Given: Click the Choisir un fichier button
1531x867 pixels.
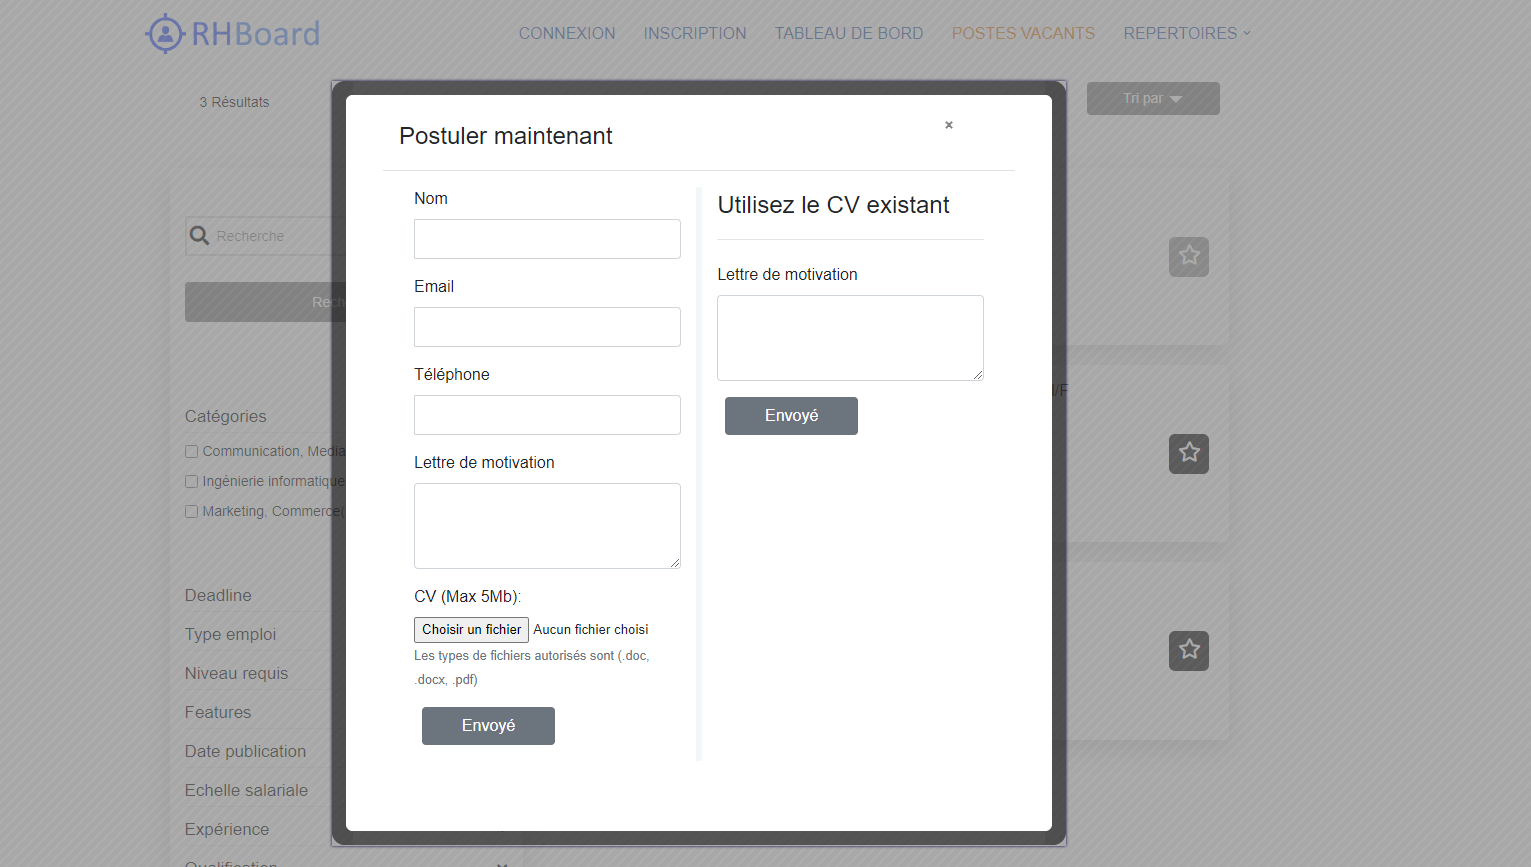Looking at the screenshot, I should pos(471,630).
